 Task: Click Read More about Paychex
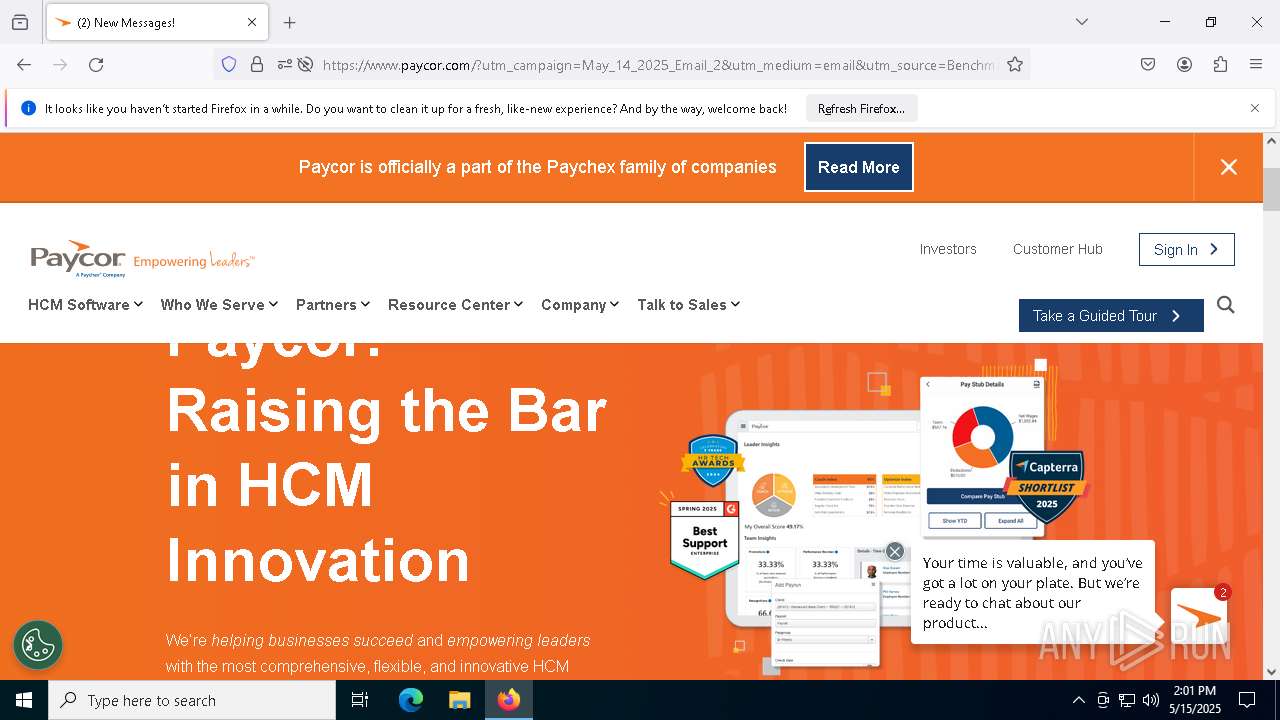coord(858,167)
